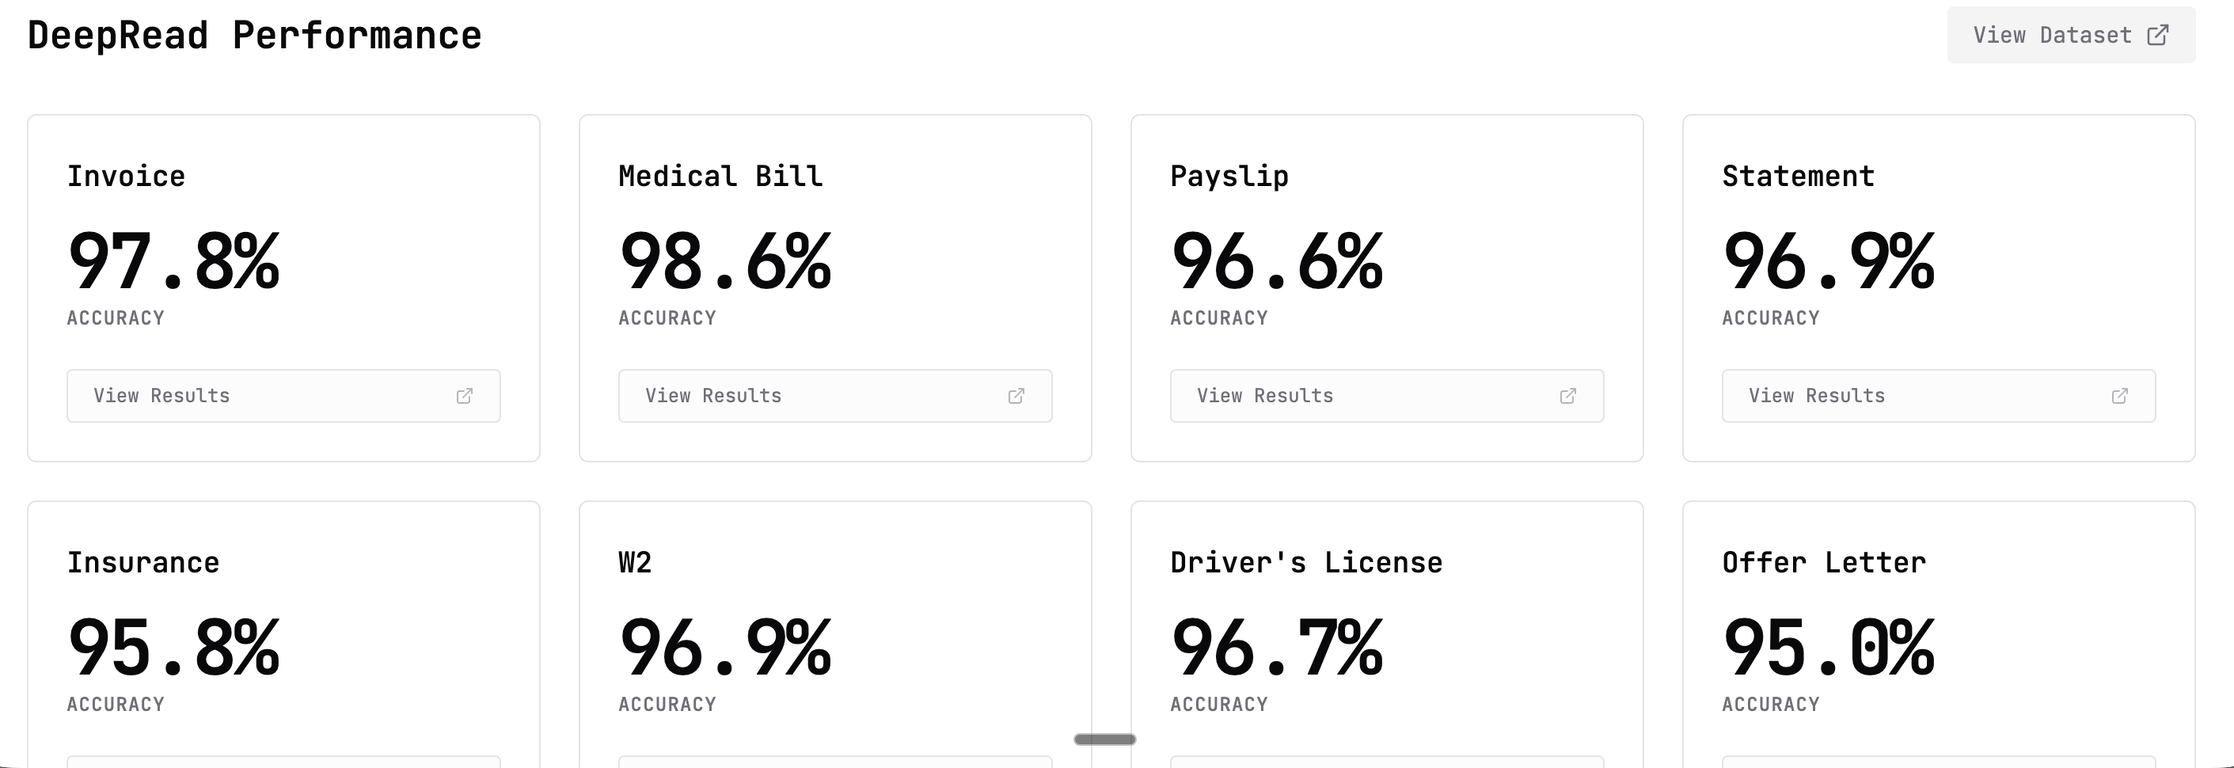Image resolution: width=2234 pixels, height=768 pixels.
Task: Select the Offer Letter card title
Action: click(1824, 562)
